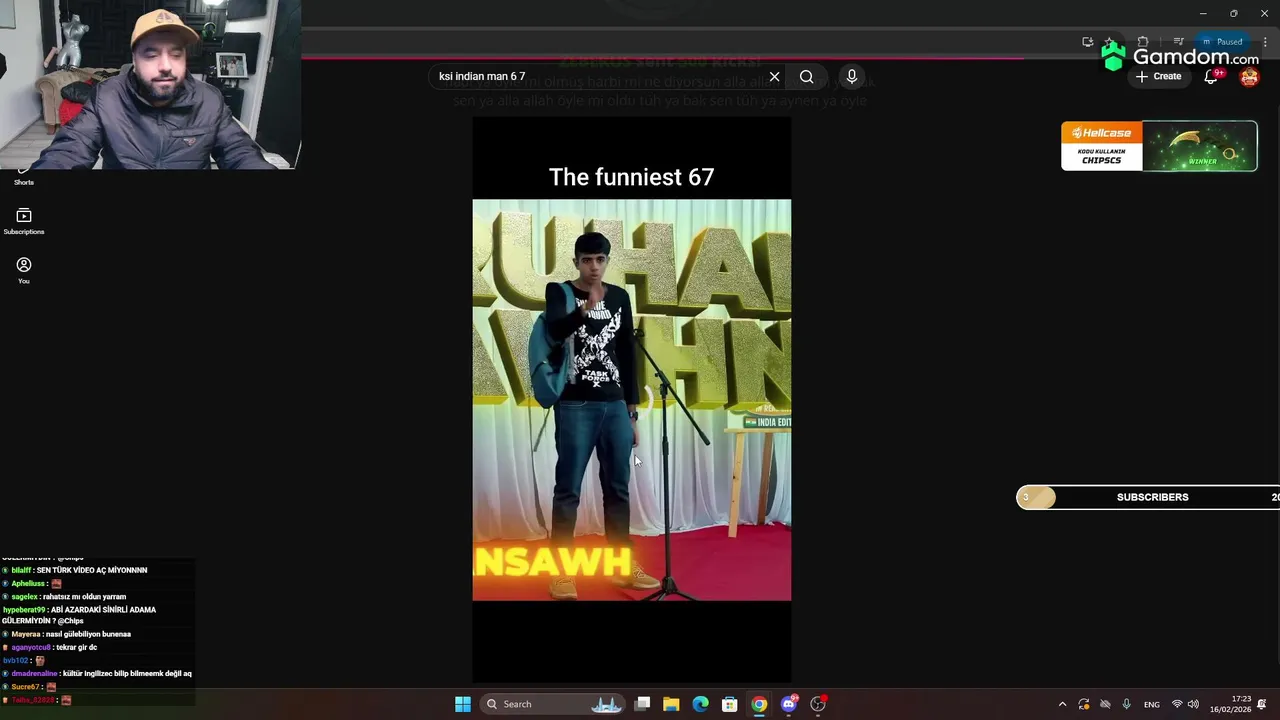Open Task View on the taskbar
The height and width of the screenshot is (720, 1280).
click(642, 704)
